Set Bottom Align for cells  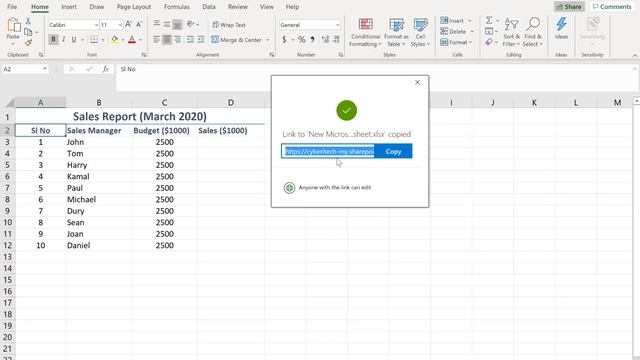coord(177,24)
